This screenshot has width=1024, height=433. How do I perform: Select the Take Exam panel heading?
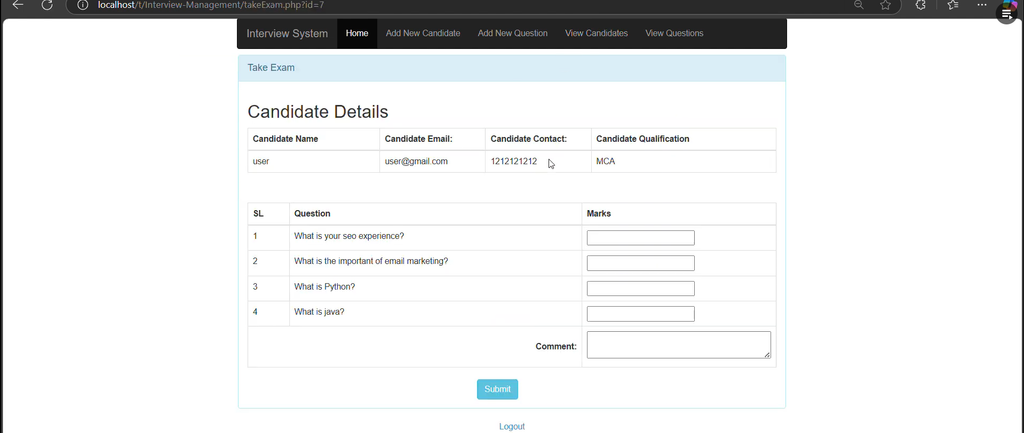coord(271,68)
